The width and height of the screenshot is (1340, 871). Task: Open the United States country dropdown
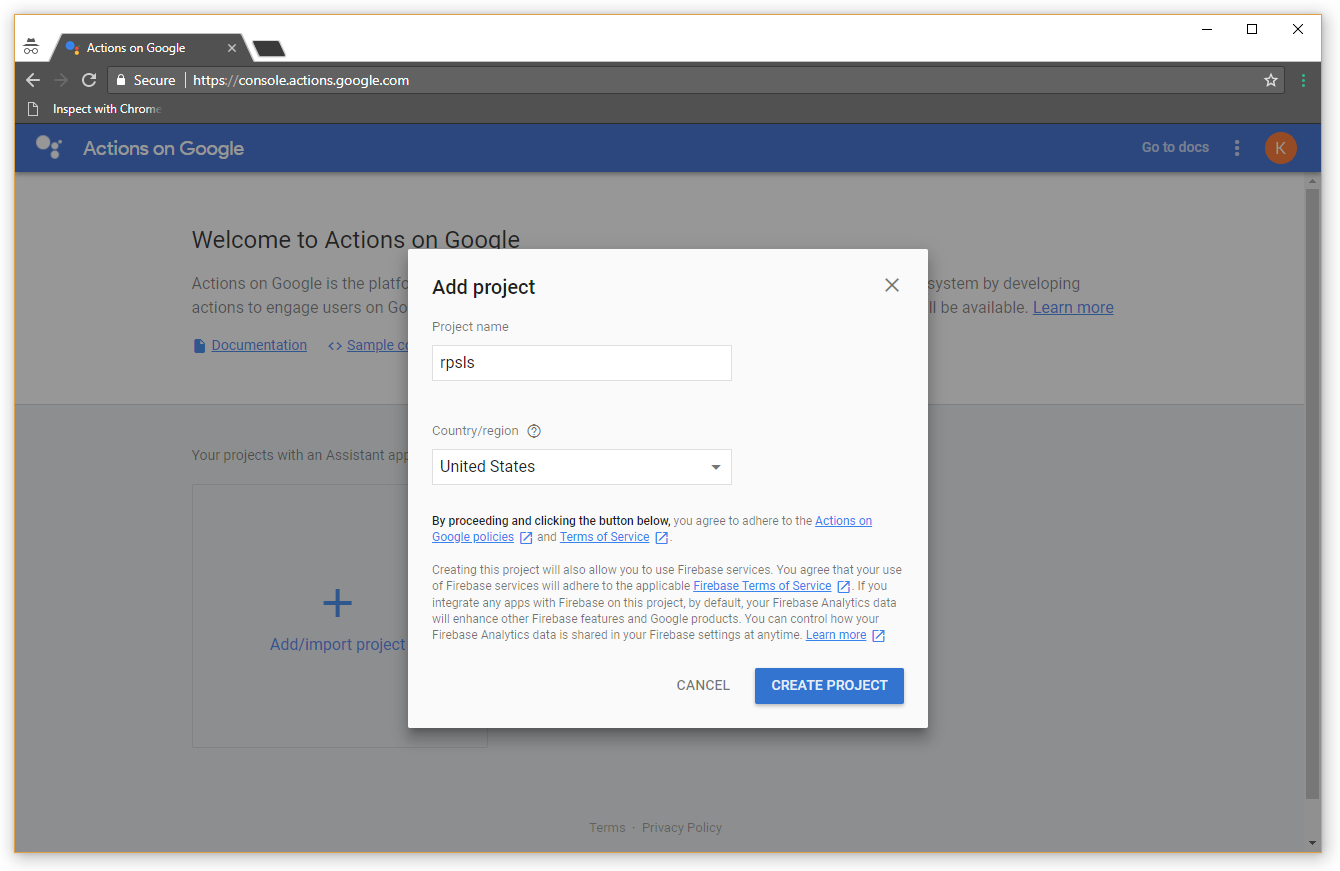[x=581, y=467]
